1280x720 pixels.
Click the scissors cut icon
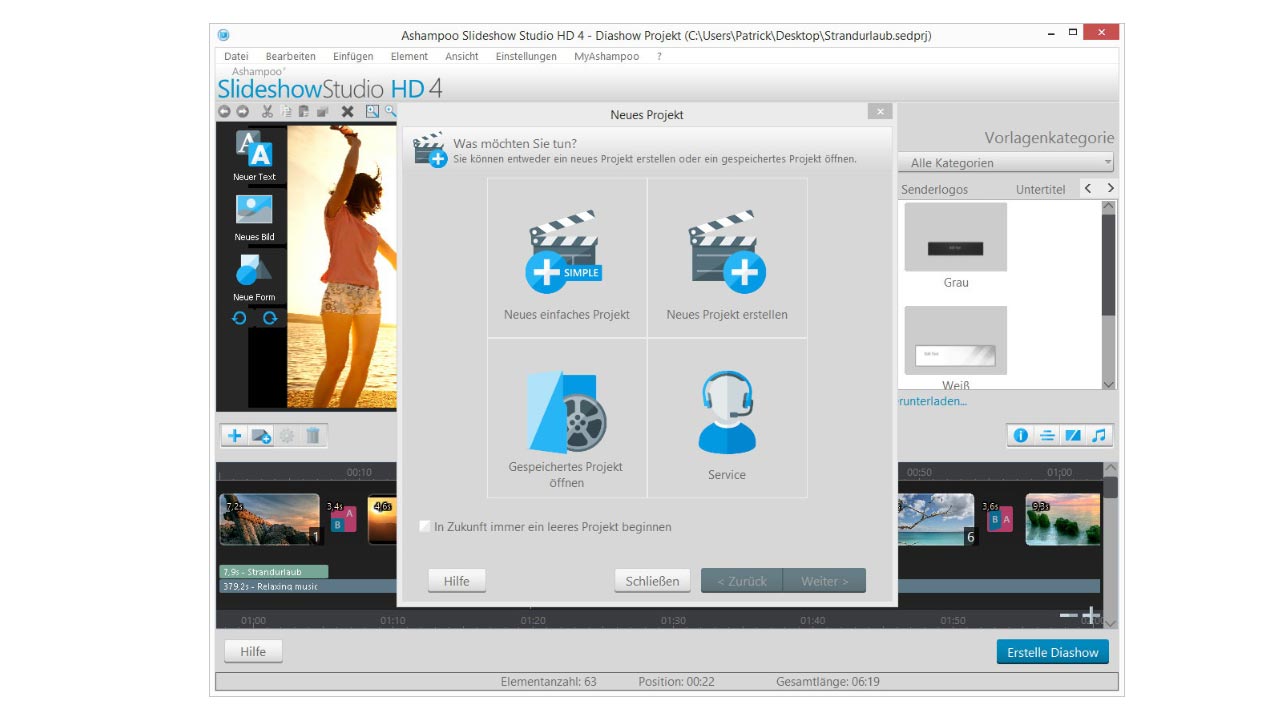pos(267,112)
